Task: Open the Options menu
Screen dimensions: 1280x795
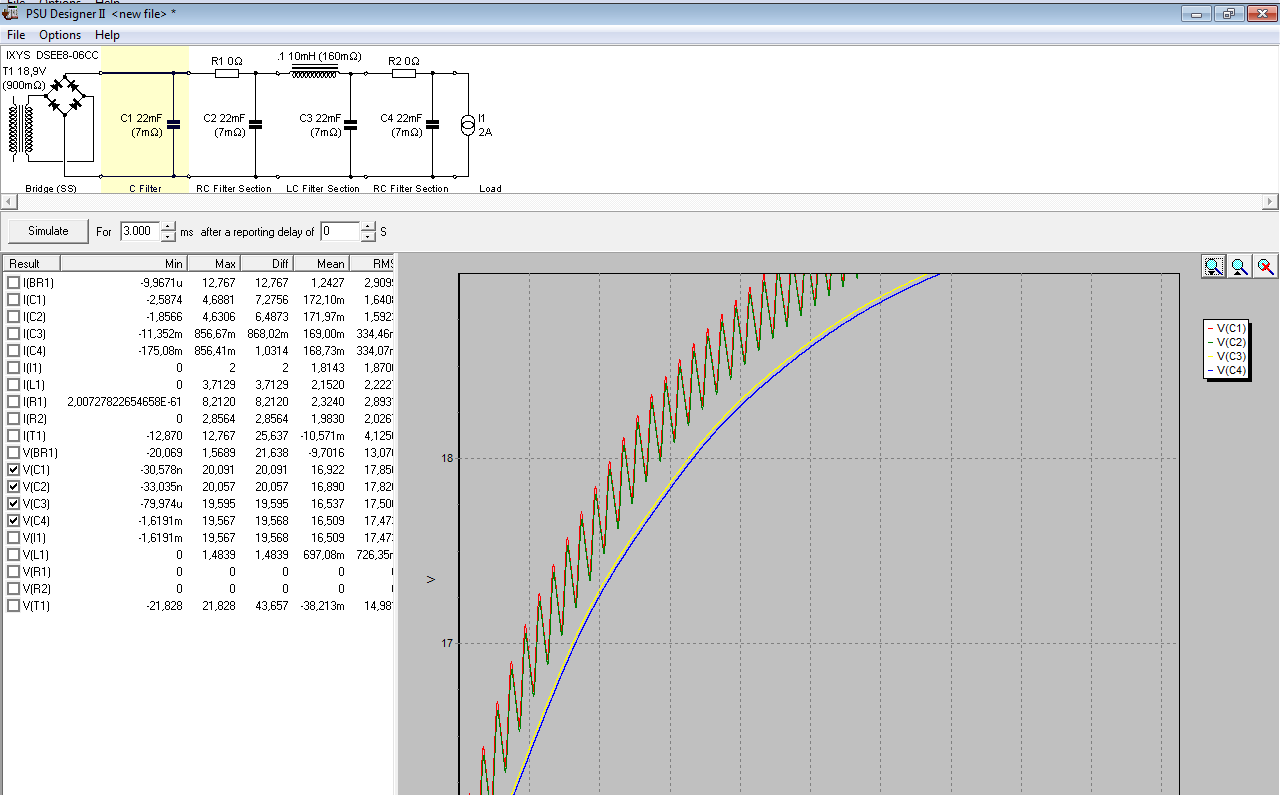Action: (x=60, y=35)
